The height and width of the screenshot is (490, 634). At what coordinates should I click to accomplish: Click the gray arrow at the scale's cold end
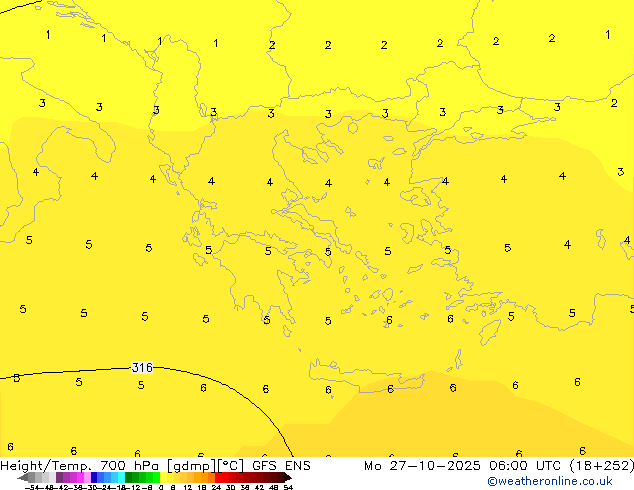tap(23, 477)
